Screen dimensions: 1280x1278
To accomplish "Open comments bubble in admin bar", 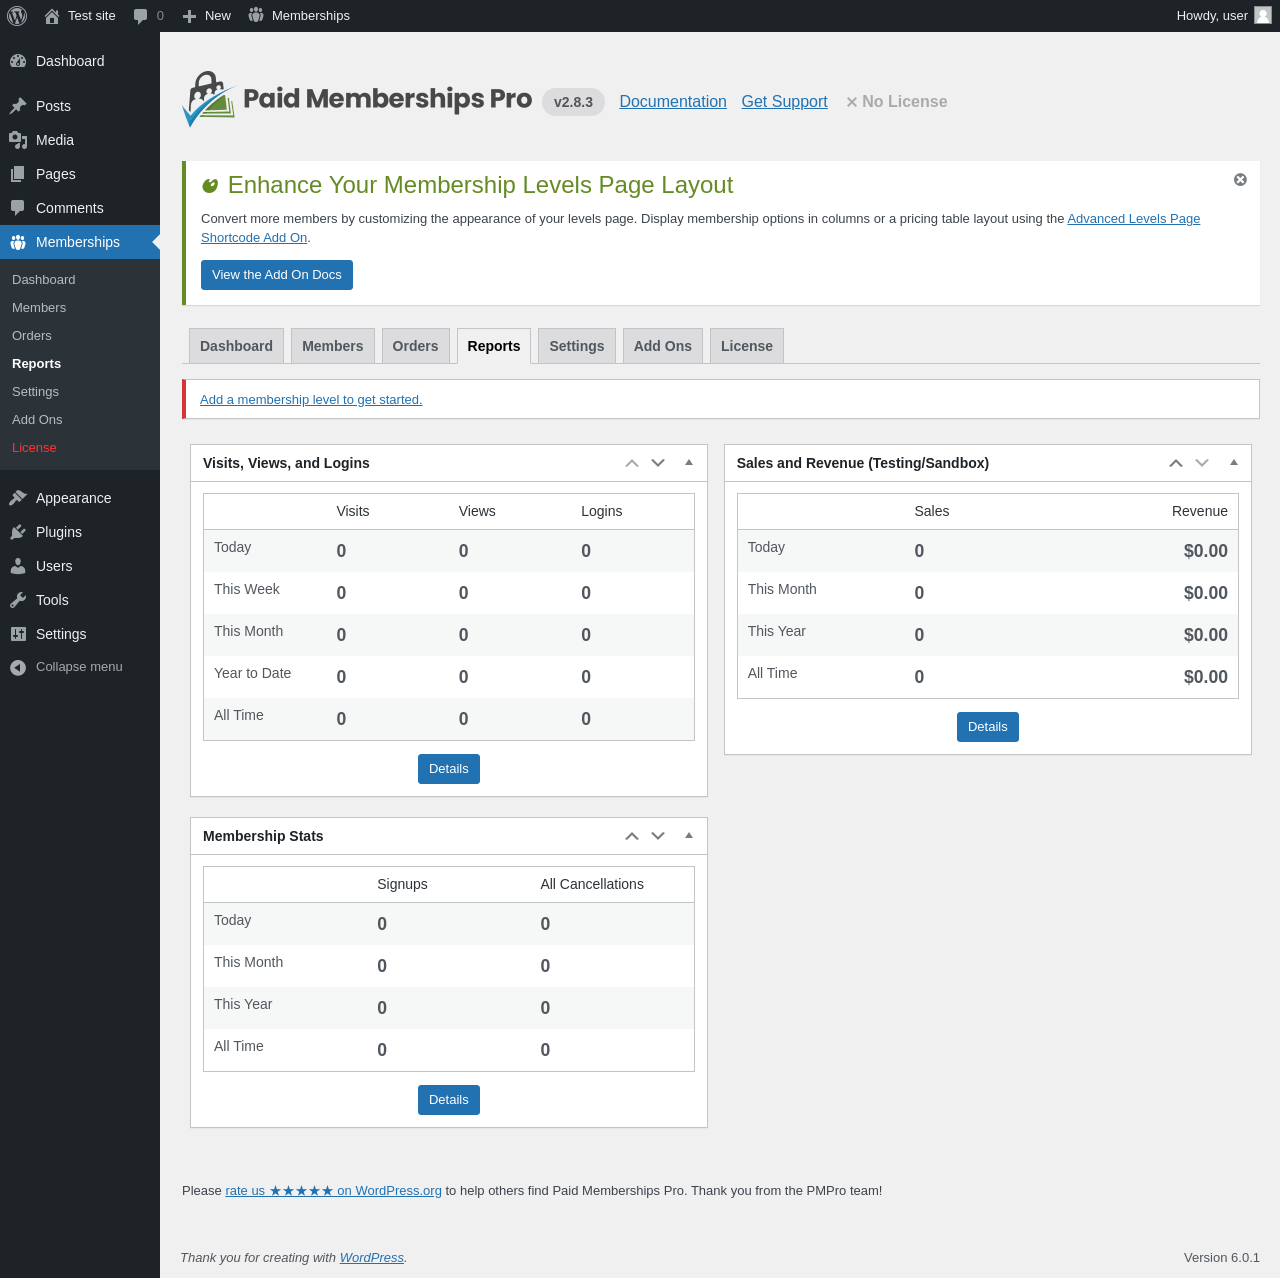I will point(141,16).
